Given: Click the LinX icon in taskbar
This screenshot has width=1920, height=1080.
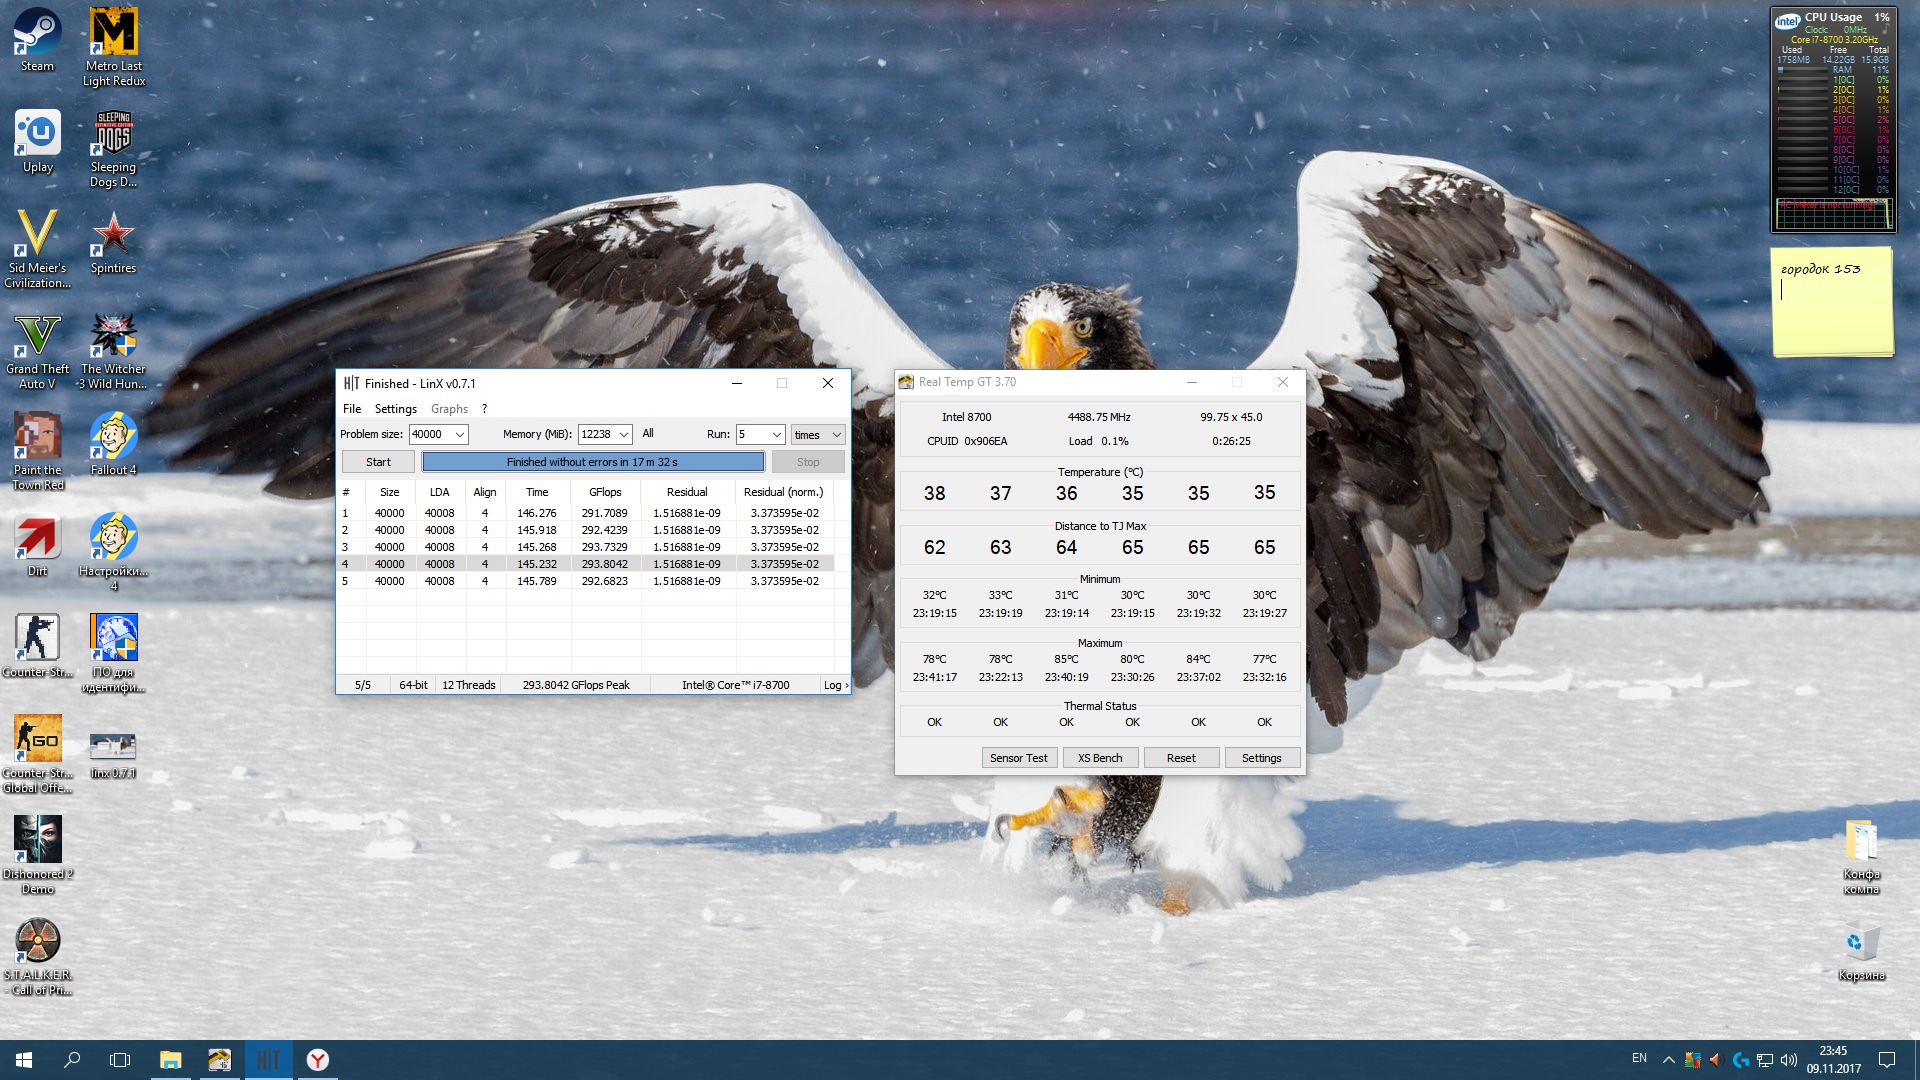Looking at the screenshot, I should (268, 1060).
